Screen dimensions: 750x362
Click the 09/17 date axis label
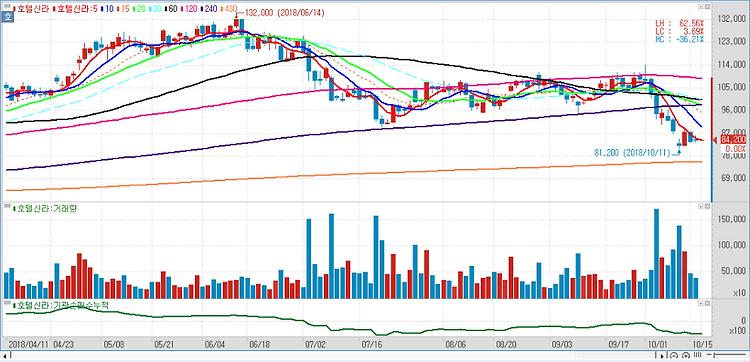pyautogui.click(x=618, y=344)
